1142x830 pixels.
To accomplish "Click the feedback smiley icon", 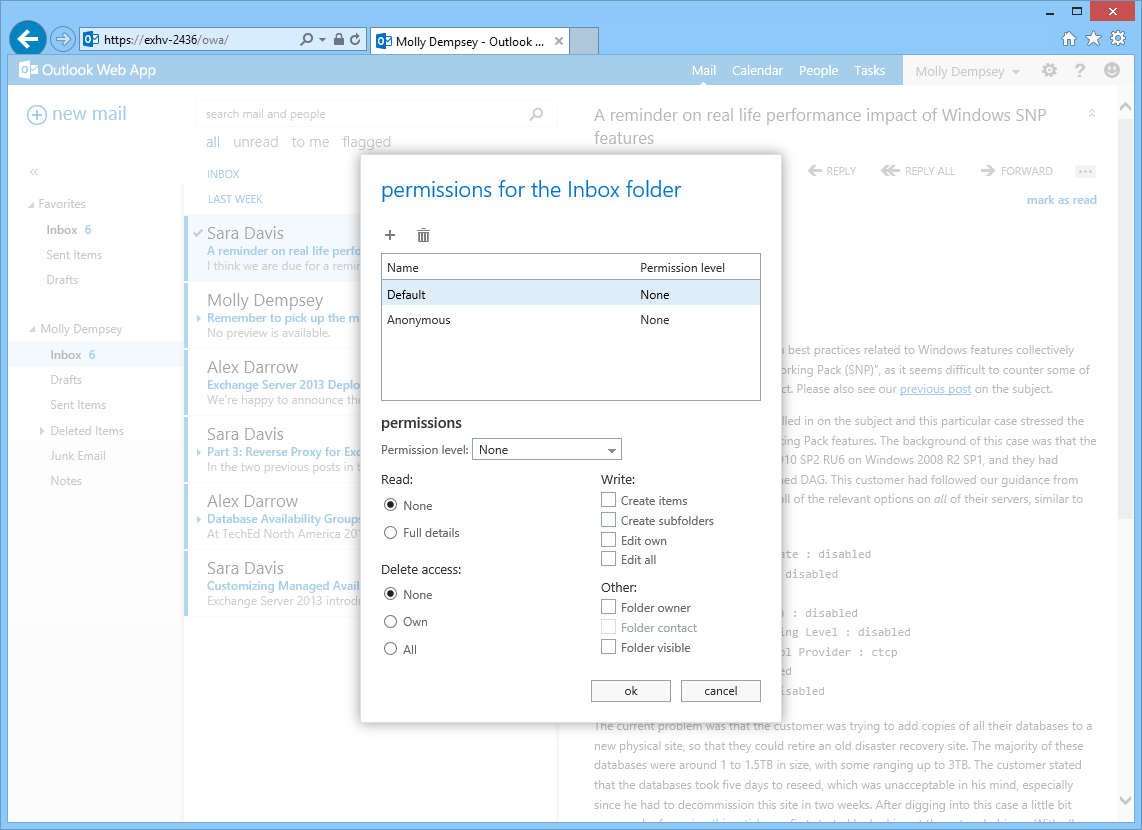I will click(x=1112, y=70).
